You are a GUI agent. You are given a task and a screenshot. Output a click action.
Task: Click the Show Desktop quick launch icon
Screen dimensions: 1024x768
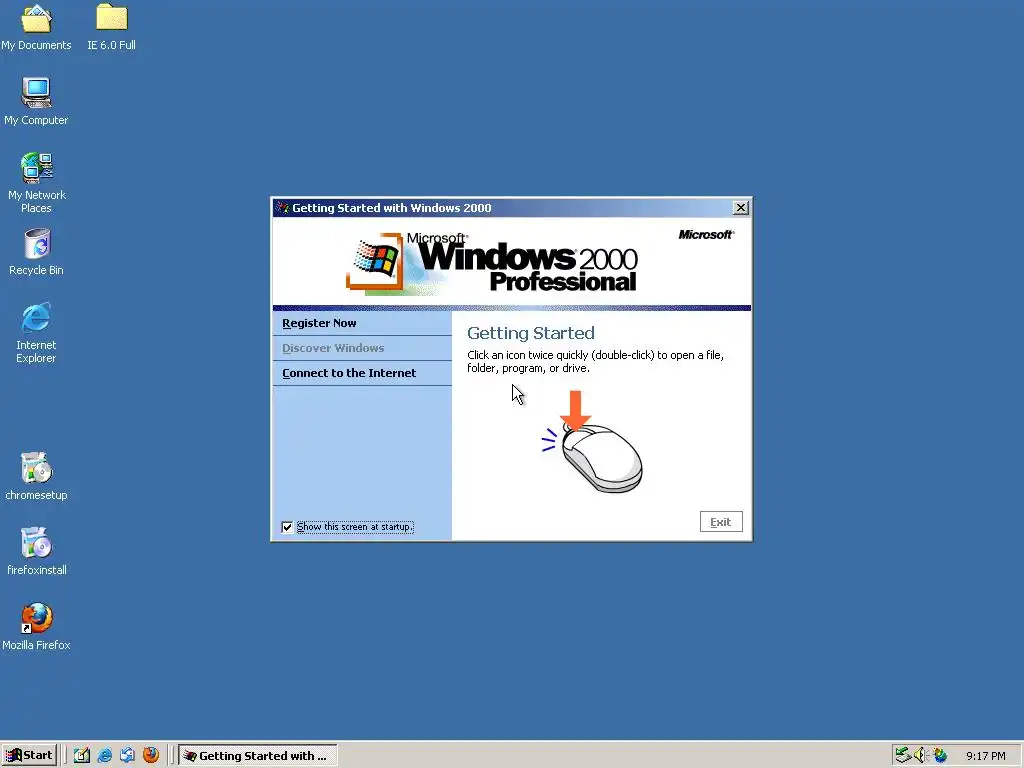coord(82,755)
